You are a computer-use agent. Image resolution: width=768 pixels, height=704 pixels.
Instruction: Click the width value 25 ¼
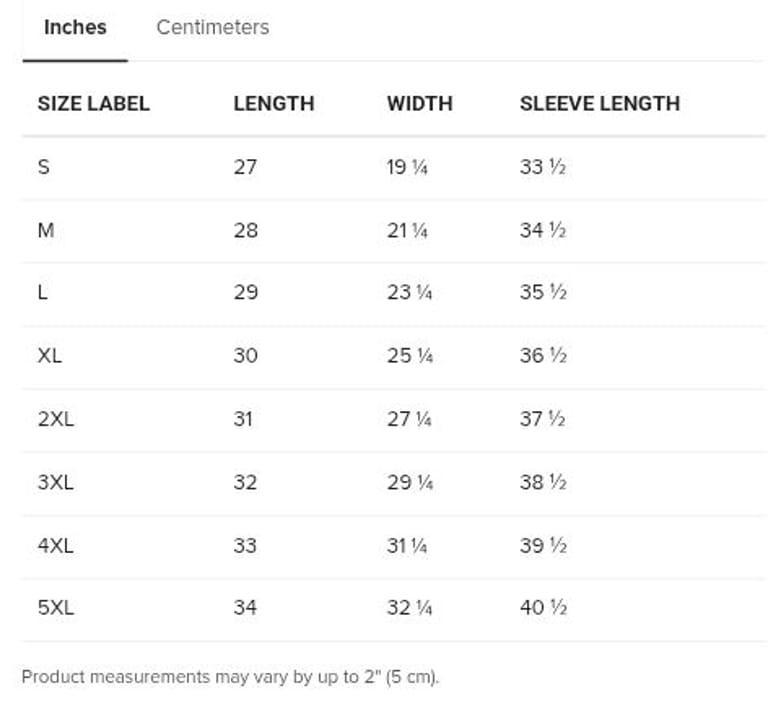tap(409, 355)
